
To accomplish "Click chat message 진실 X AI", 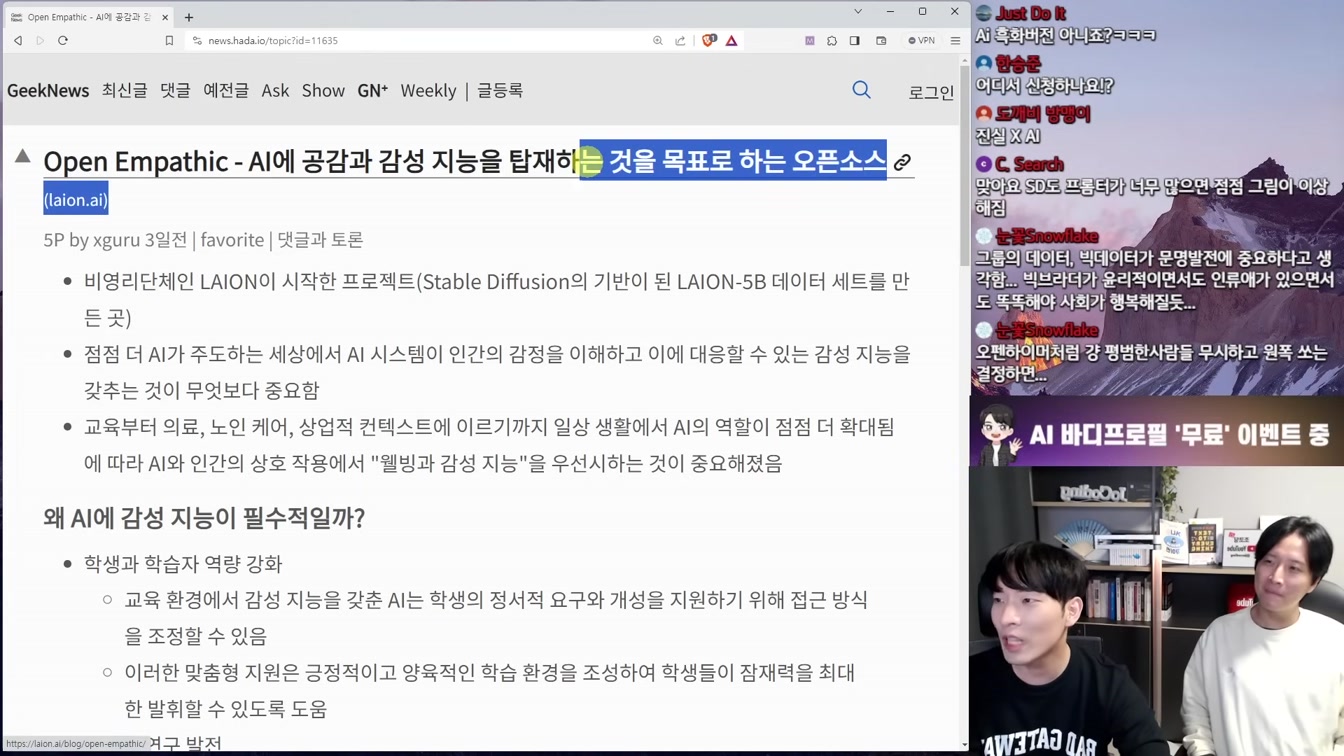I will pos(1008,136).
